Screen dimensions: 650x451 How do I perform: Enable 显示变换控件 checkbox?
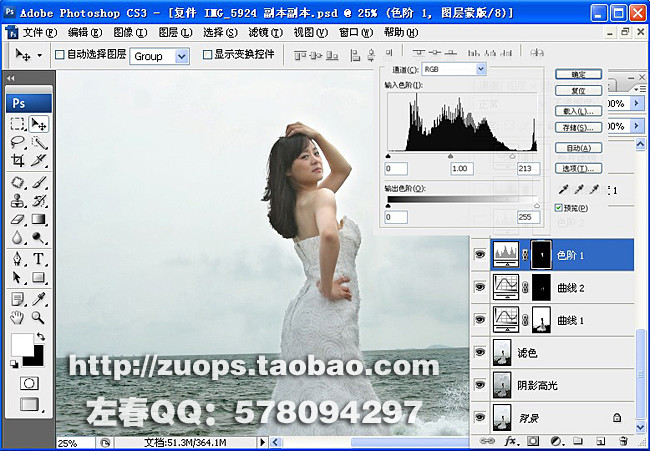click(207, 55)
